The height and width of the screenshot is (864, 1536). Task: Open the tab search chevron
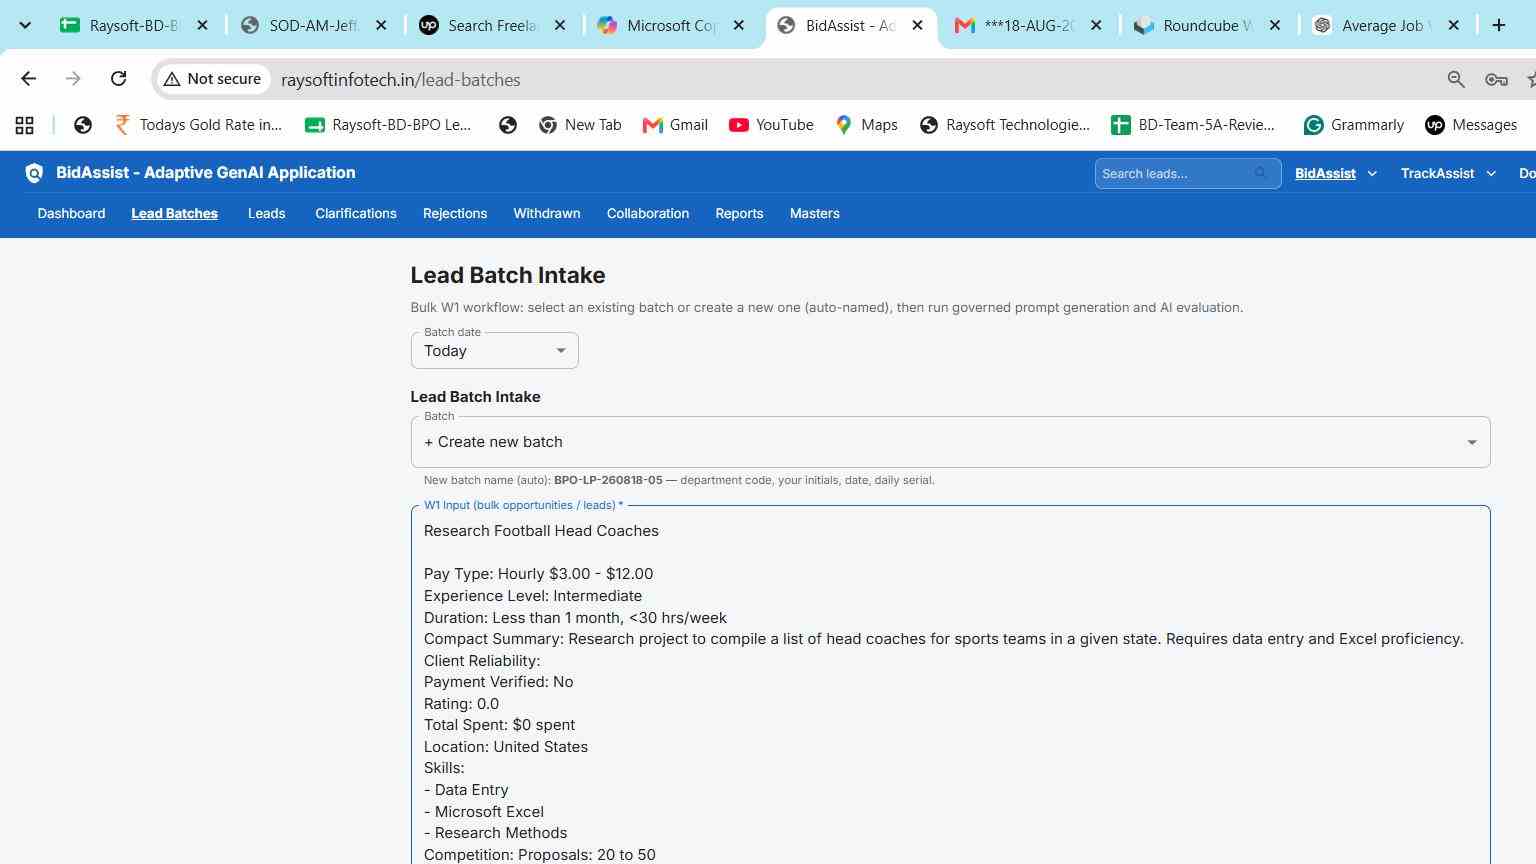tap(25, 25)
